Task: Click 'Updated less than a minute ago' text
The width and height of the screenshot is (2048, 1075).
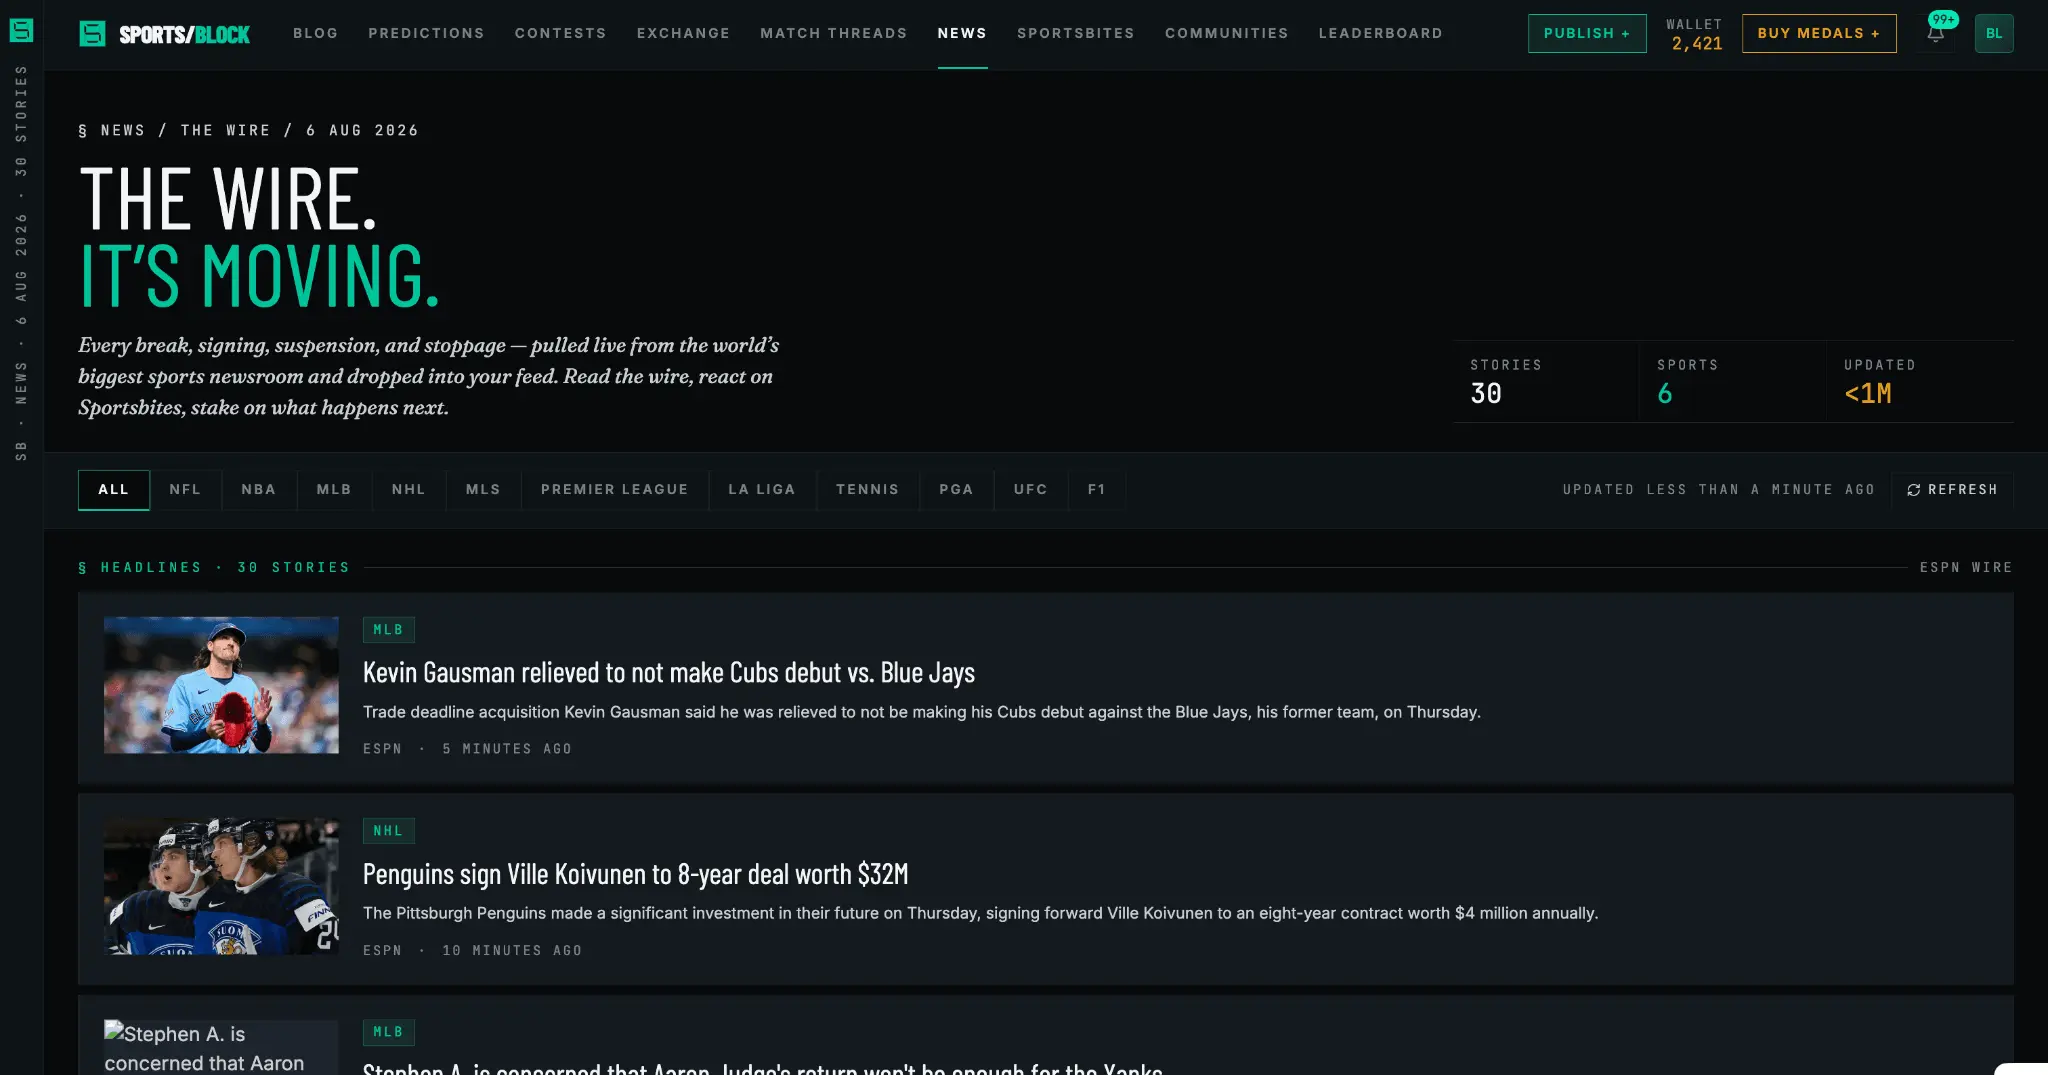Action: coord(1719,490)
